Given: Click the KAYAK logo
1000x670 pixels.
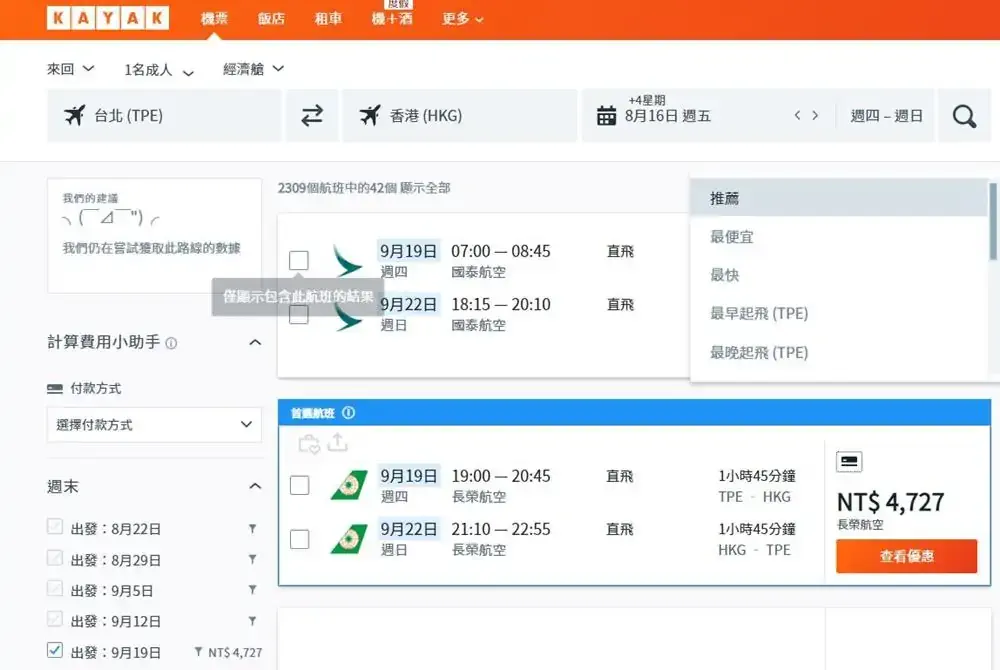Looking at the screenshot, I should coord(108,18).
